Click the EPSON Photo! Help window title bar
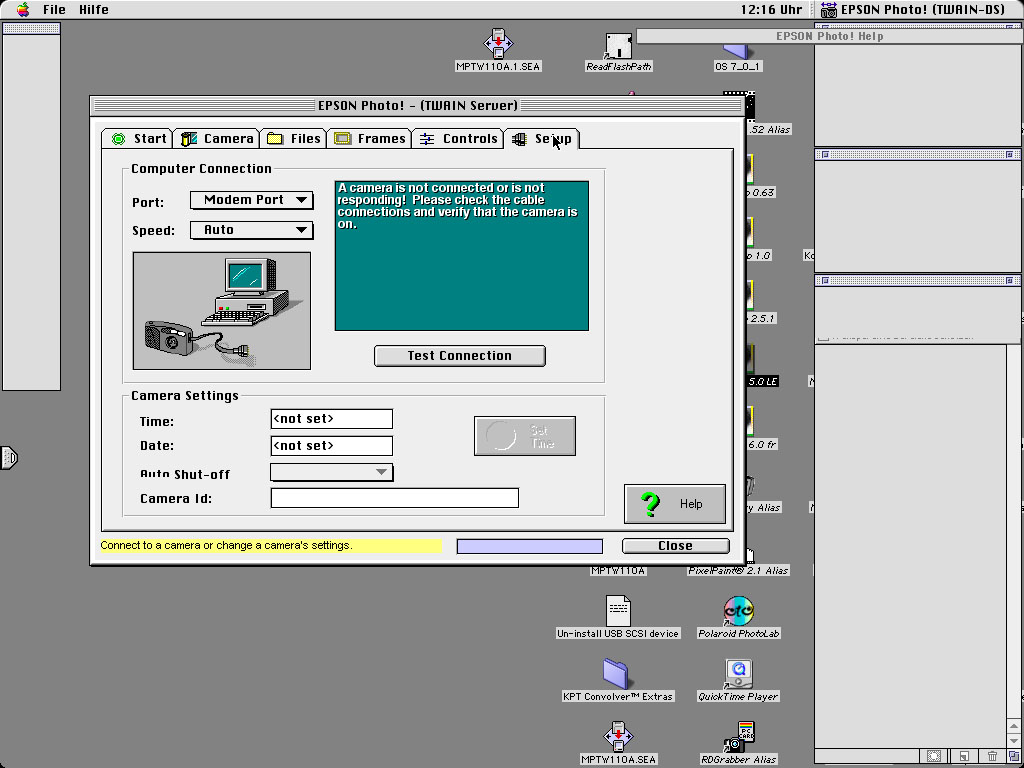Image resolution: width=1024 pixels, height=768 pixels. pos(829,37)
